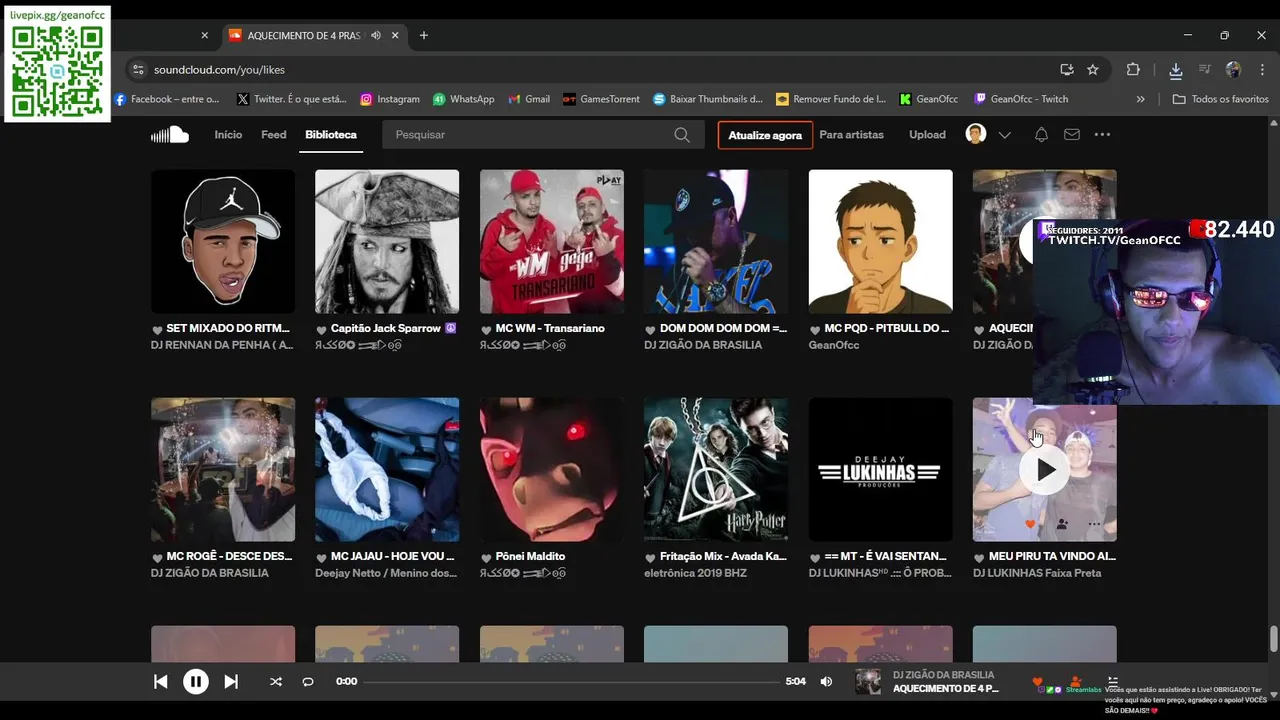Open the GeanOfcc artist link under MC PQD
This screenshot has width=1280, height=720.
pyautogui.click(x=834, y=345)
